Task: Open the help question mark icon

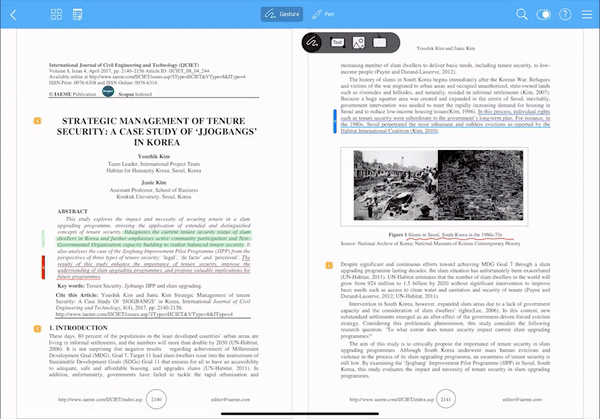Action: tap(565, 15)
